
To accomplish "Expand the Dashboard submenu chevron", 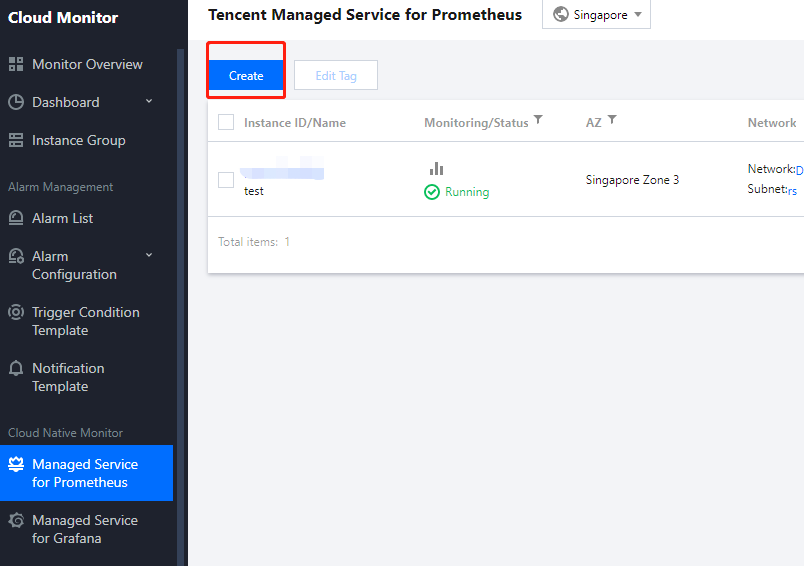I will (149, 101).
